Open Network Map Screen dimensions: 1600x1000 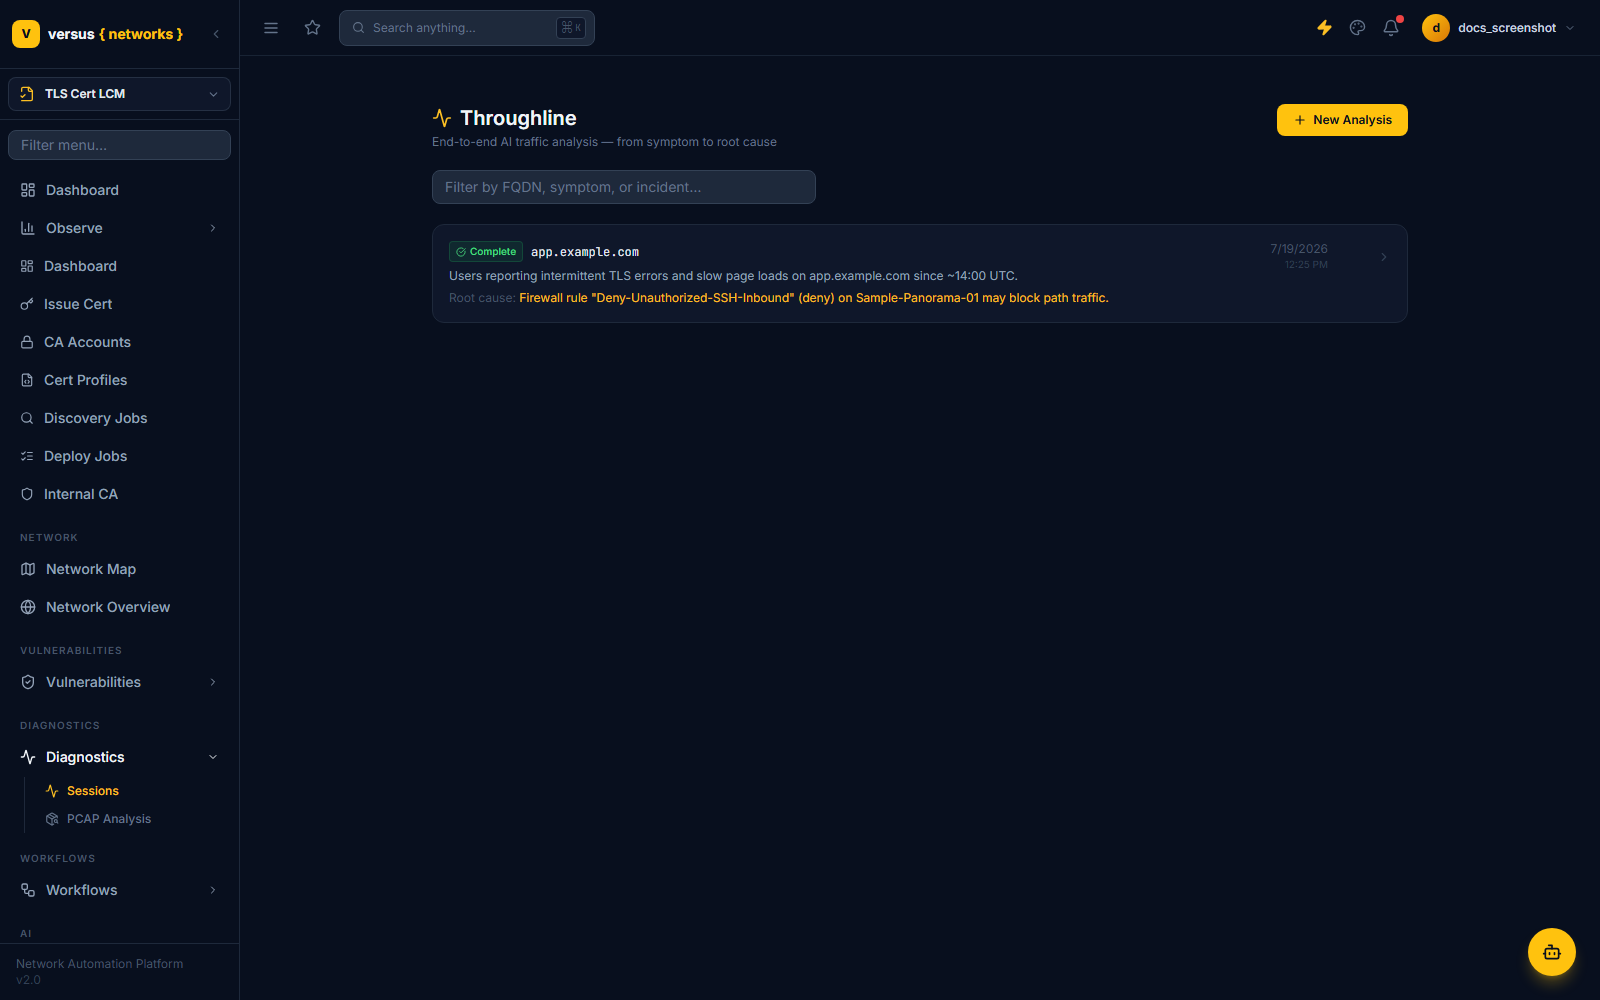coord(119,569)
